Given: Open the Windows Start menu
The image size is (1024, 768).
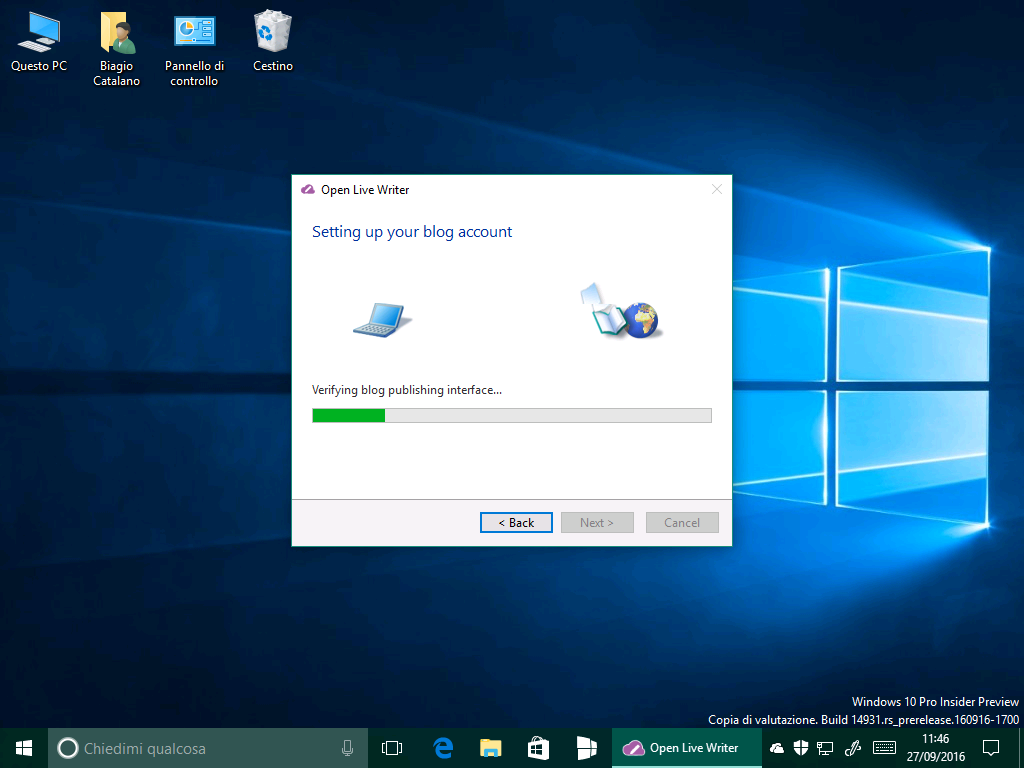Looking at the screenshot, I should coord(24,748).
